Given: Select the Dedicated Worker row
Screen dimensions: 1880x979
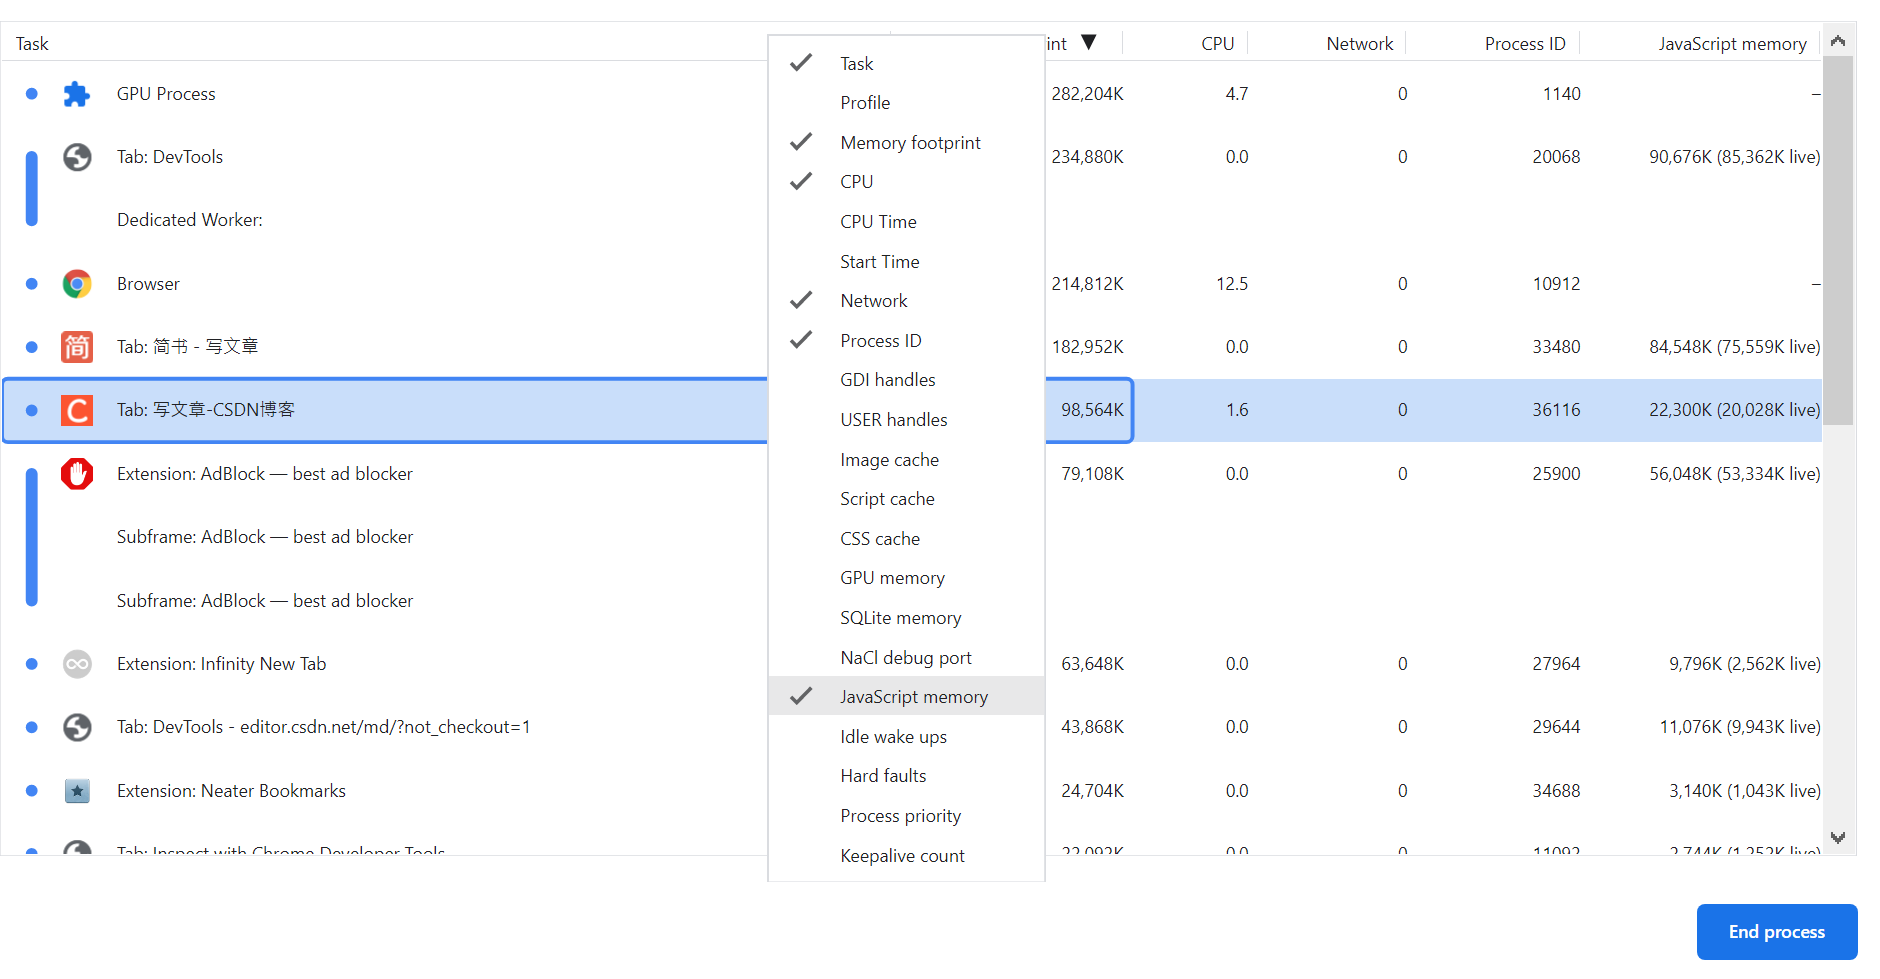Looking at the screenshot, I should pos(911,220).
